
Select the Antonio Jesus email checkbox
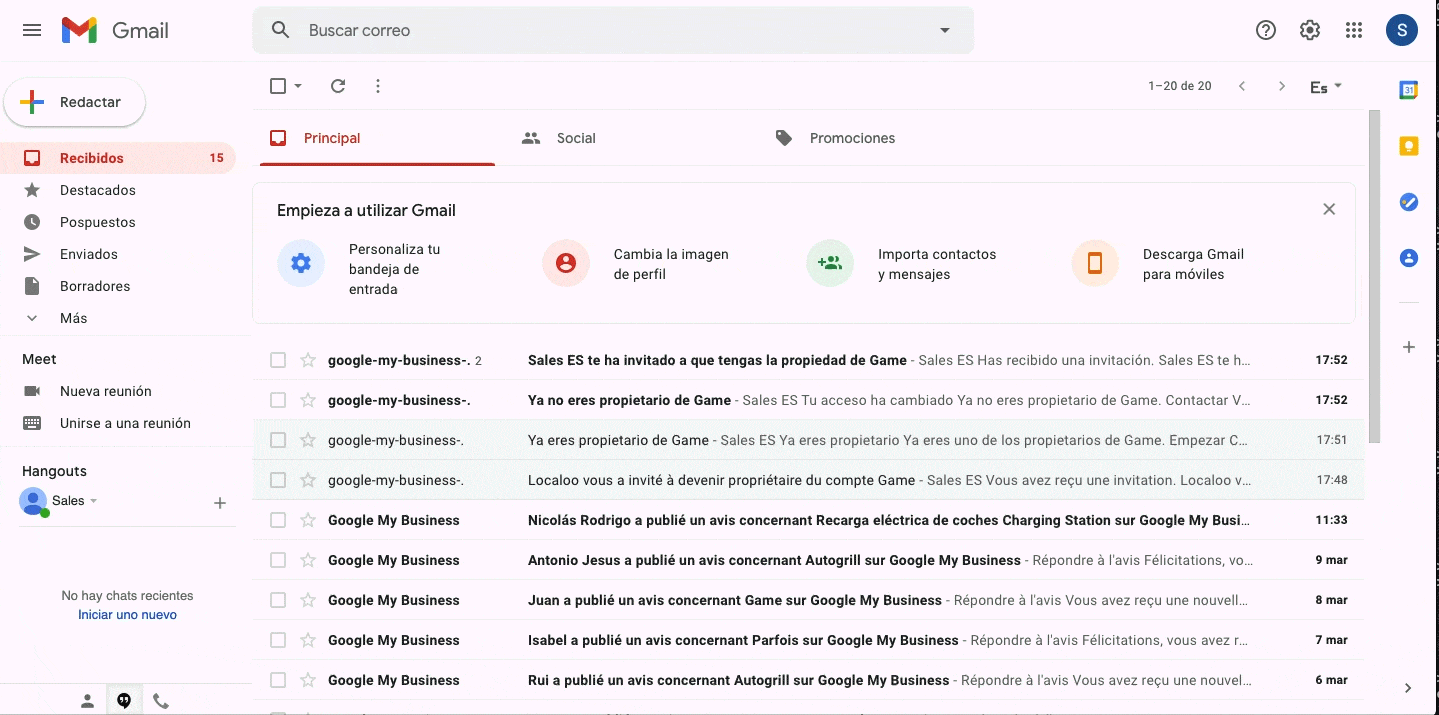pos(278,560)
